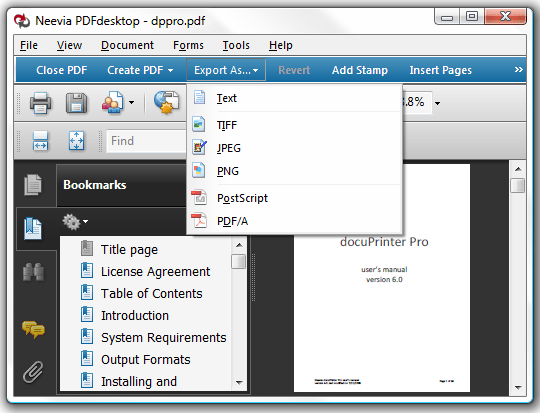Choose Text from the export menu

pos(295,98)
